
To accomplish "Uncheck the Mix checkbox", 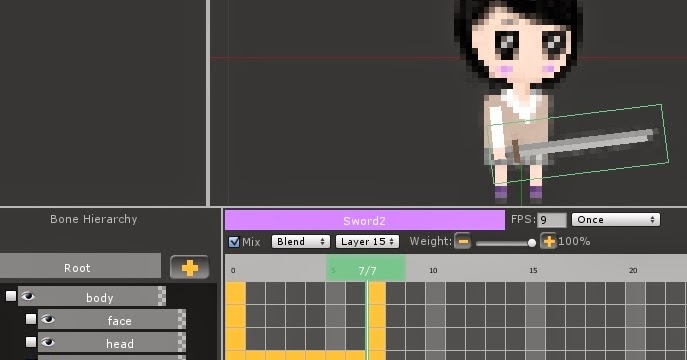I will [234, 242].
